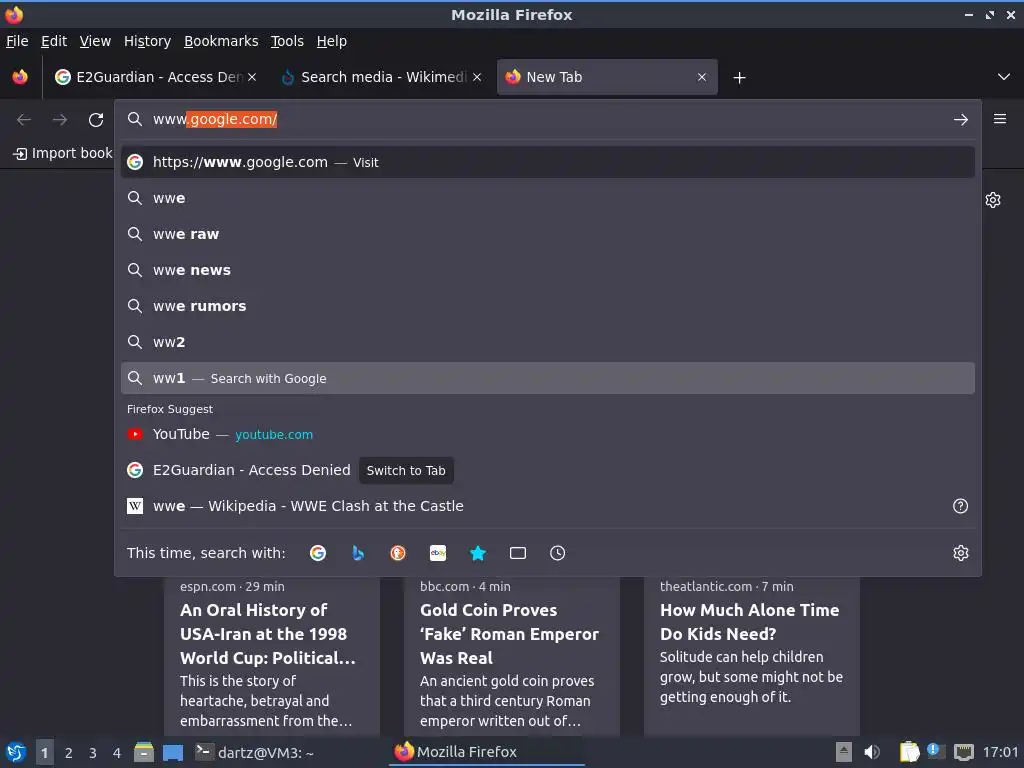
Task: Select the New Tab tab
Action: pos(607,77)
